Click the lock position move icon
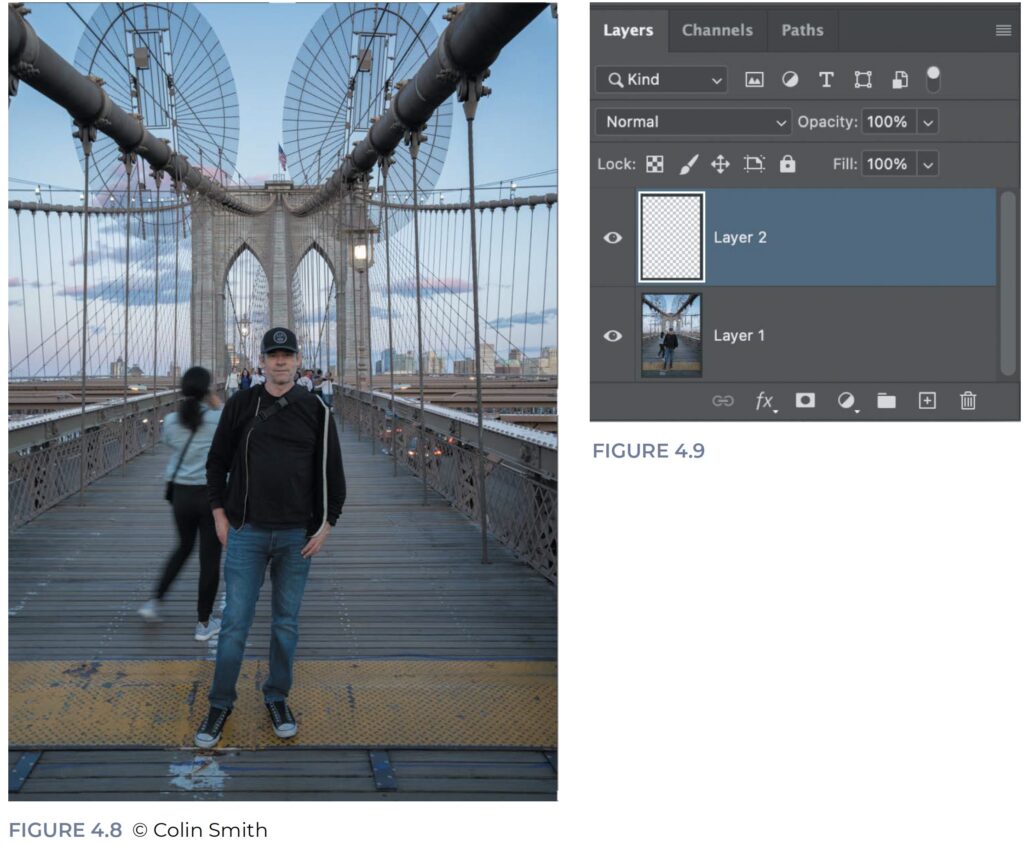Screen dimensions: 1024x846 [x=720, y=164]
